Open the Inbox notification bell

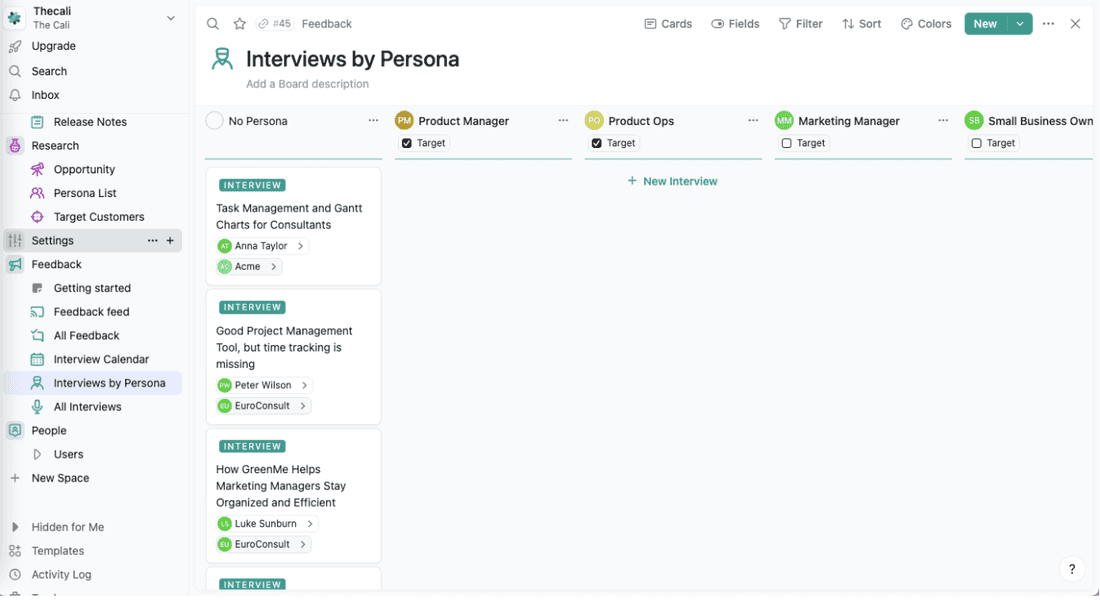(13, 95)
